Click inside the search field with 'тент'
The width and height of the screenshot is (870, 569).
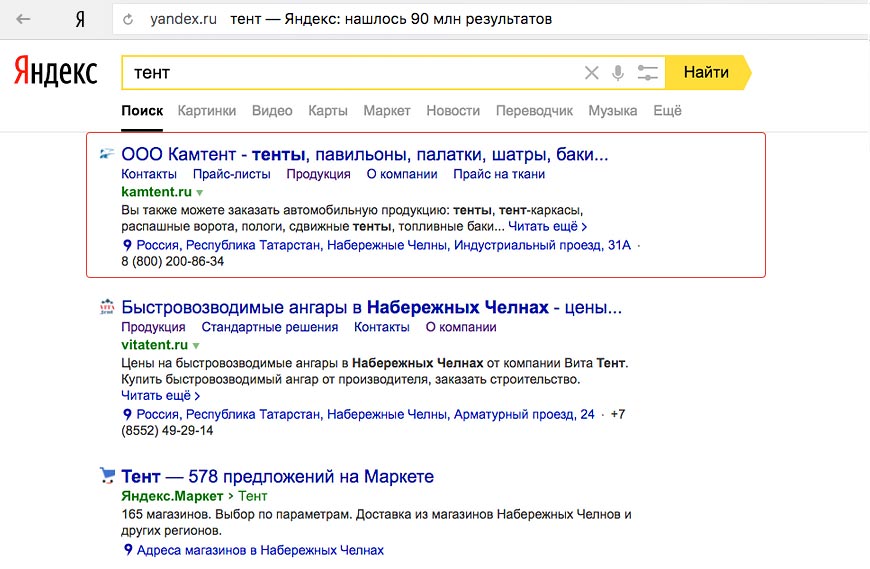350,73
